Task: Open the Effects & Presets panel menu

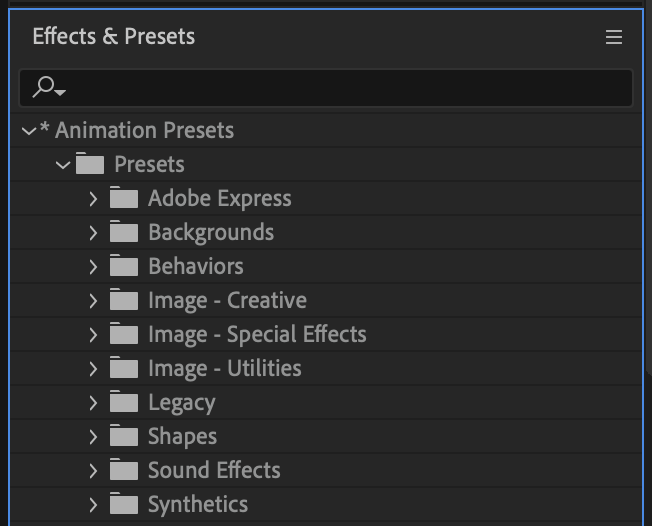Action: tap(614, 37)
